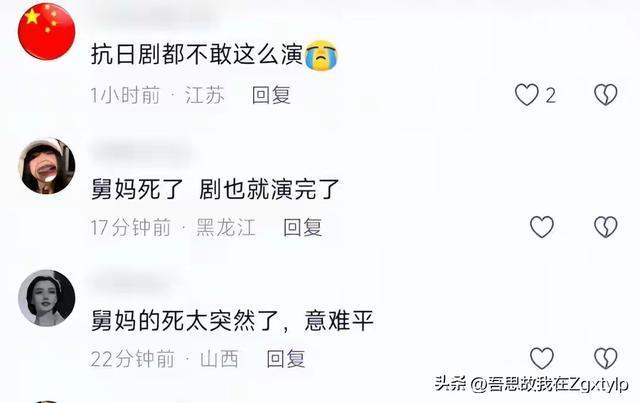Dislike the 抗日剧都不敢这么演 comment
This screenshot has height=403, width=640.
point(605,95)
